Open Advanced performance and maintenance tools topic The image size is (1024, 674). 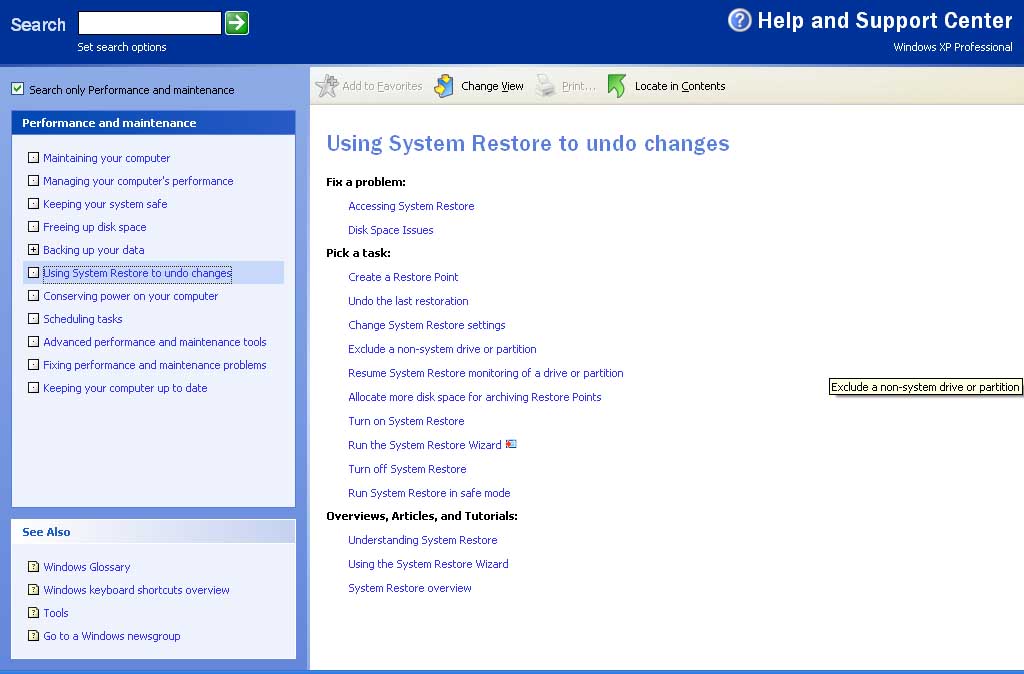tap(155, 342)
